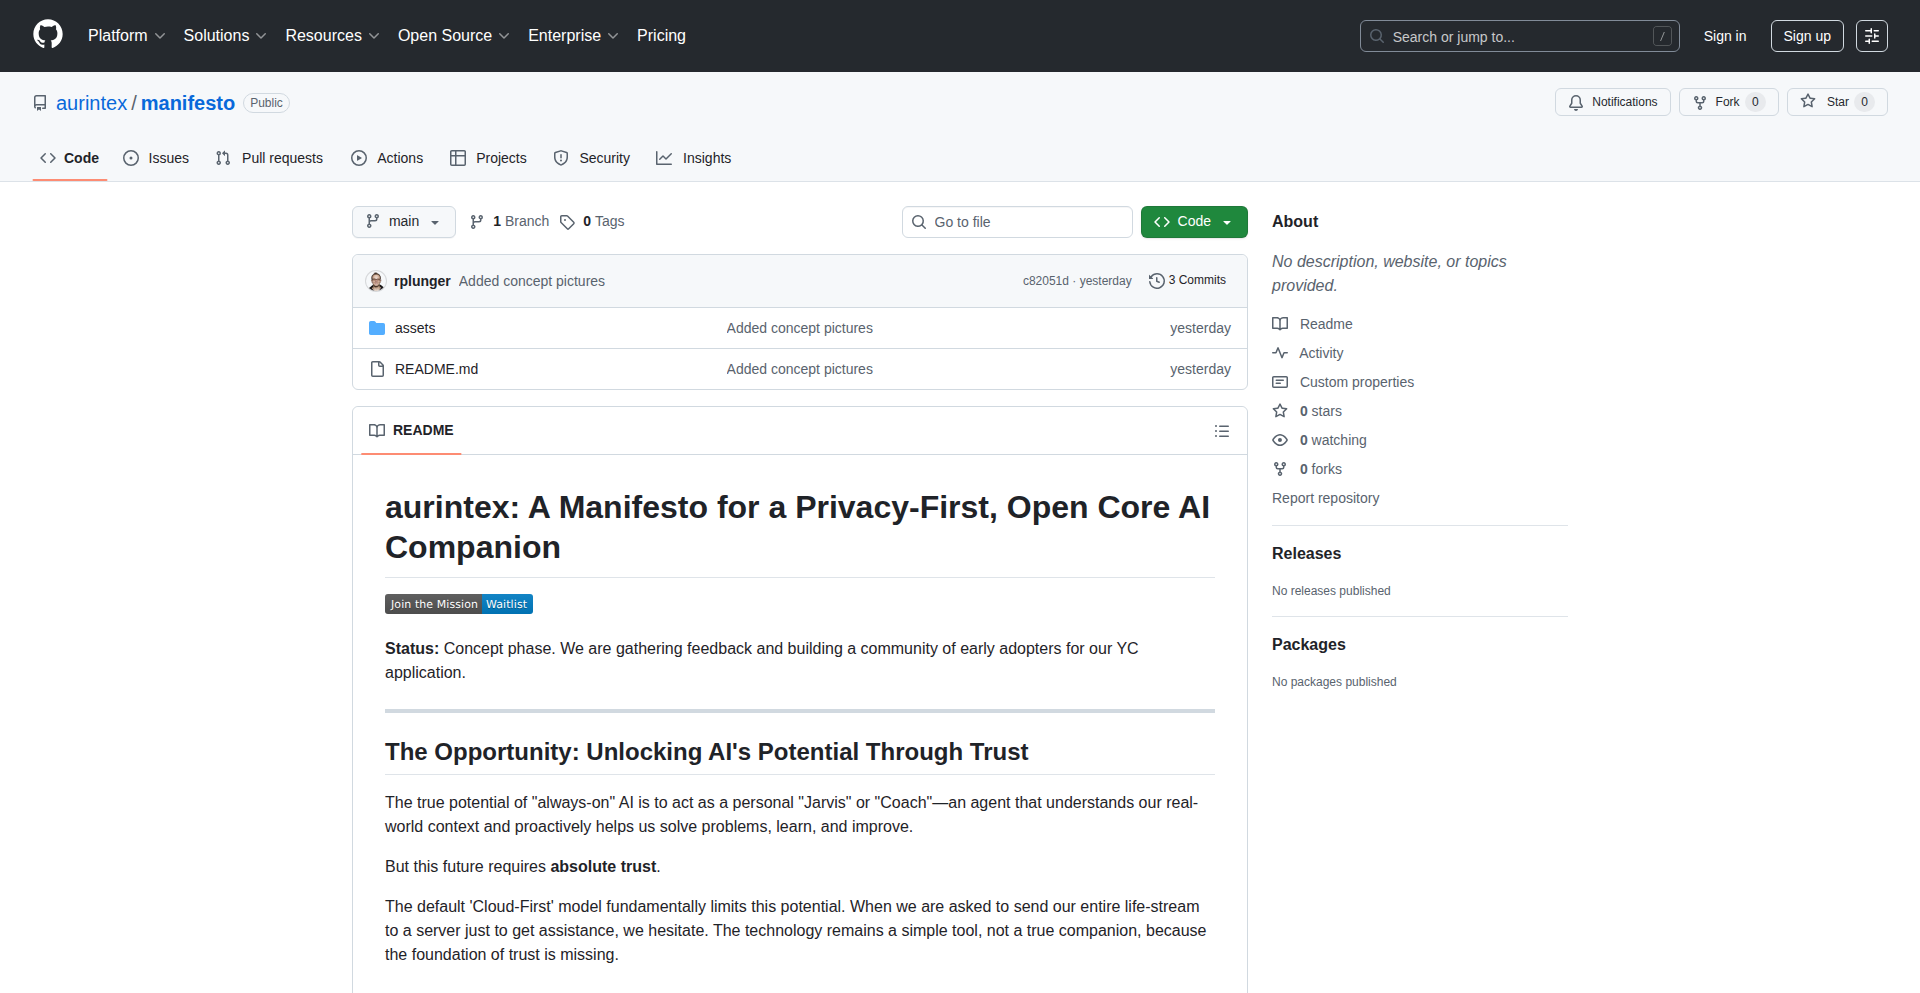Click the README.md file icon

pos(377,369)
